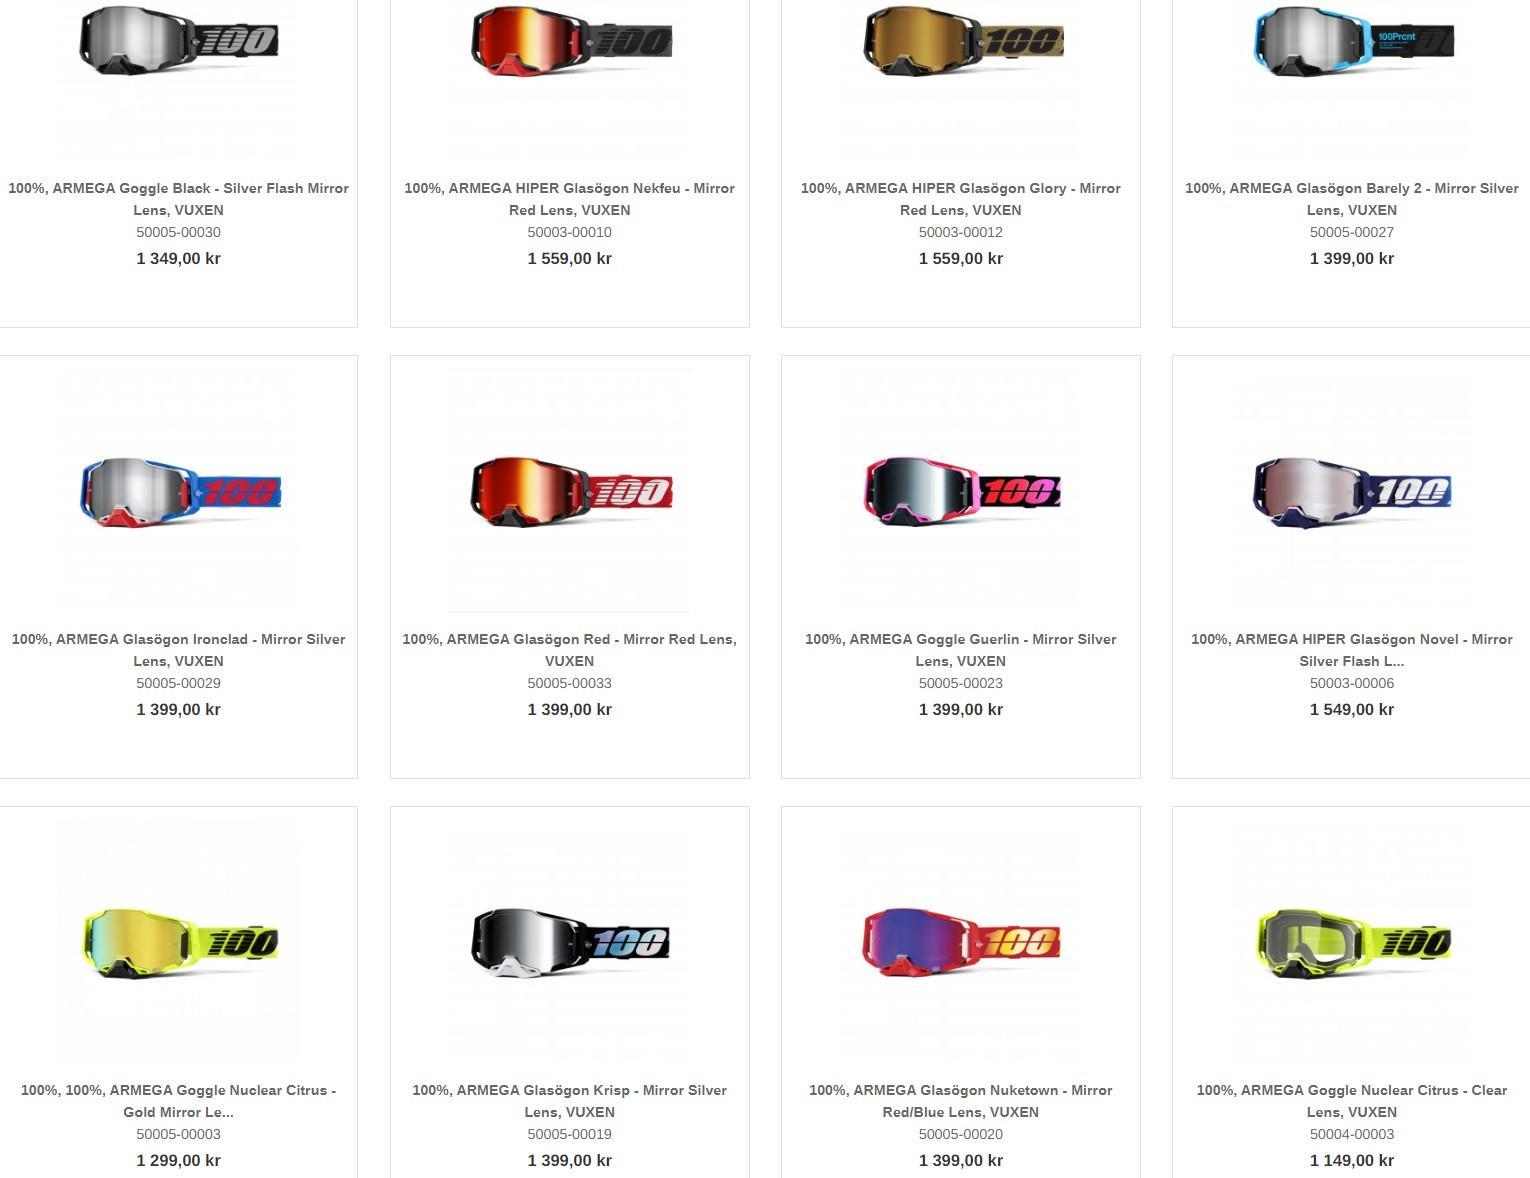The height and width of the screenshot is (1178, 1530).
Task: Open the ARMEGA Goggle Black Silver Flash title link
Action: [178, 199]
